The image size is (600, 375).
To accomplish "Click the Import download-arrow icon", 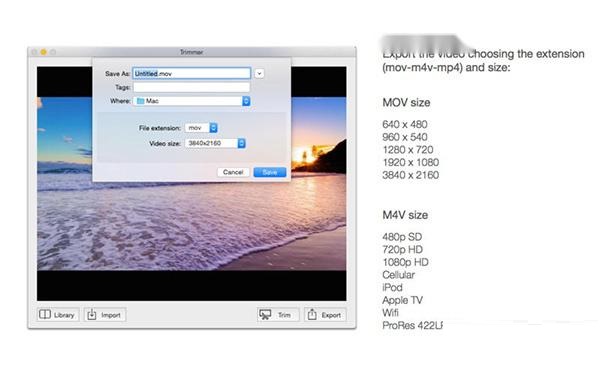I will 92,315.
